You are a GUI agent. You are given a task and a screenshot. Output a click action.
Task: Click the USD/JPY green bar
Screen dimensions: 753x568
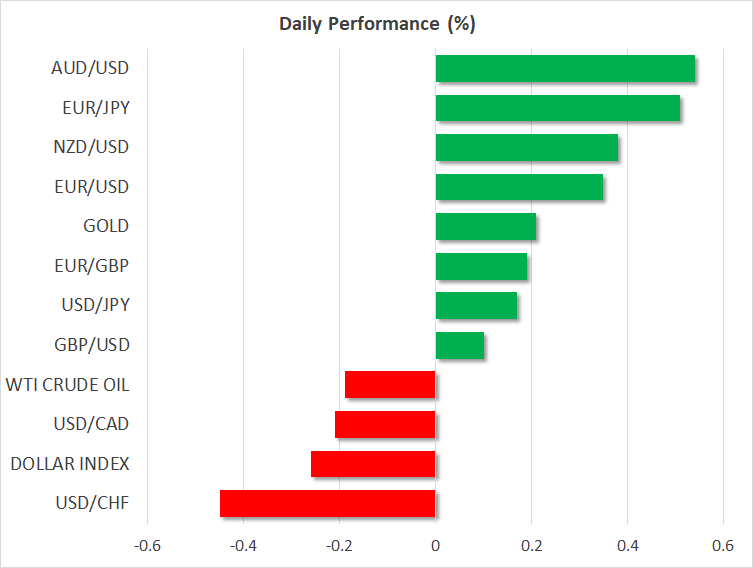pyautogui.click(x=476, y=306)
